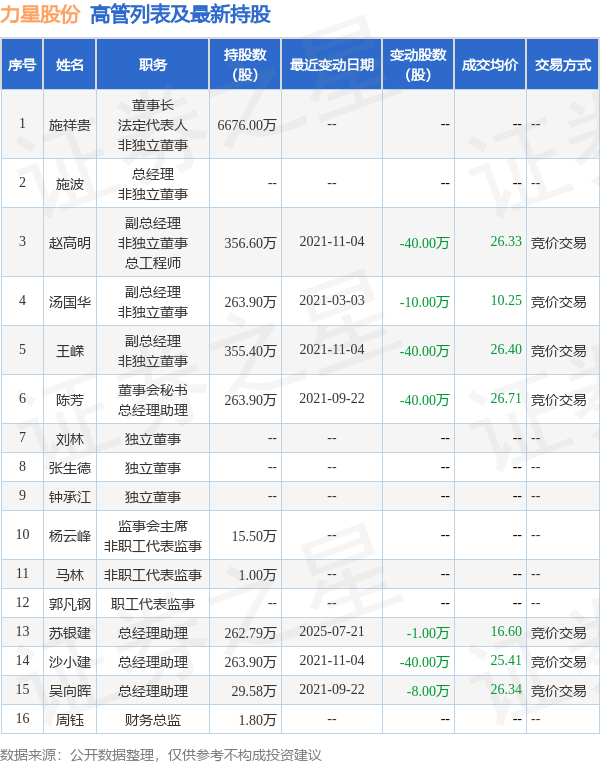Click the name 陈芳

tap(70, 400)
